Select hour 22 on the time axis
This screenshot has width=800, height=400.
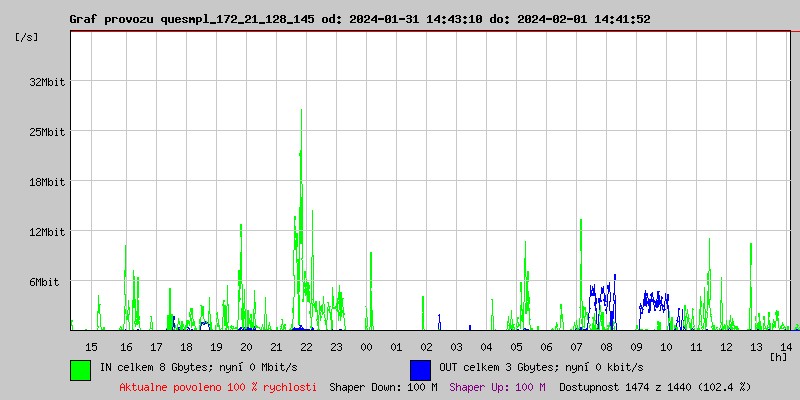pos(306,346)
